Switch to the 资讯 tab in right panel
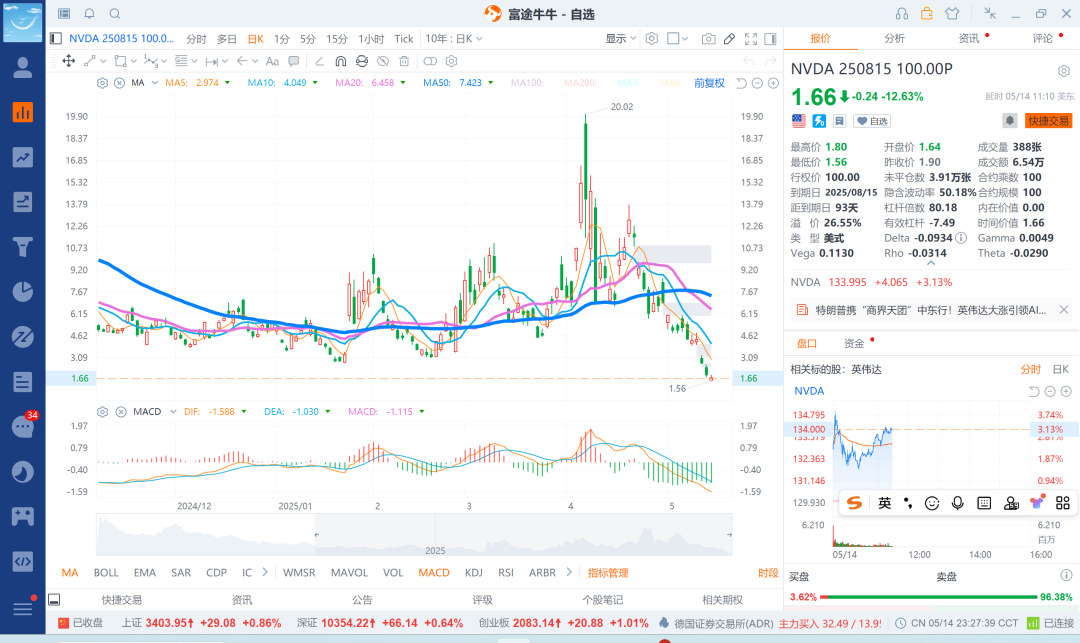This screenshot has width=1080, height=643. [x=968, y=39]
